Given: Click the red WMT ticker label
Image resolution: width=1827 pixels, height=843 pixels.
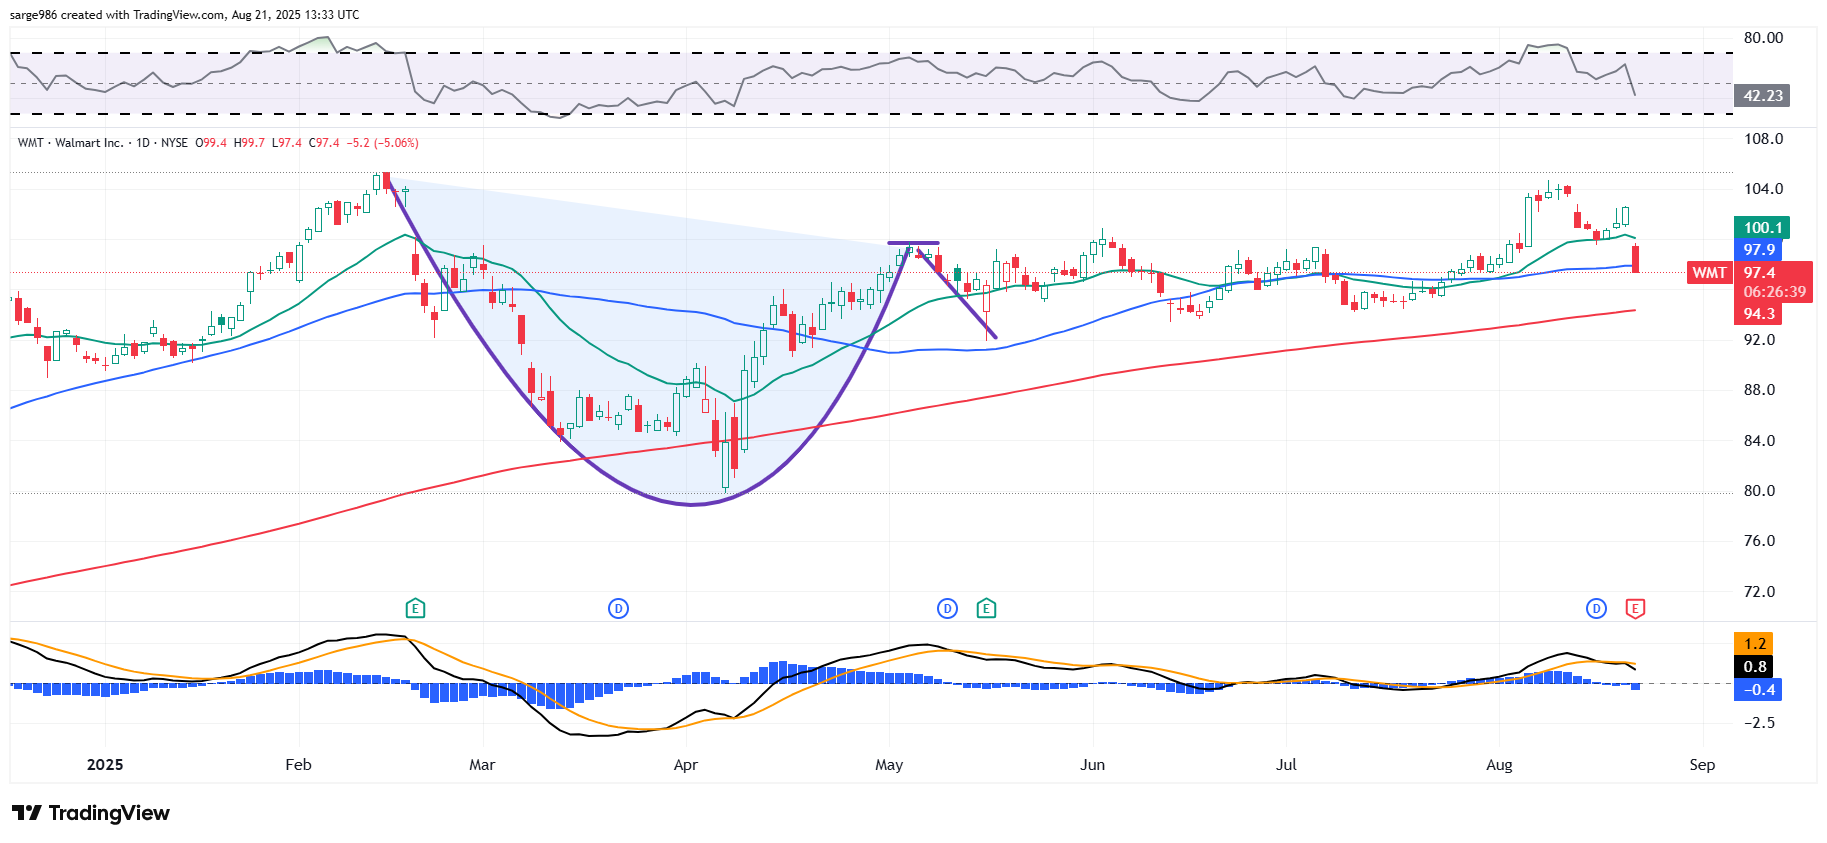Looking at the screenshot, I should [1709, 273].
